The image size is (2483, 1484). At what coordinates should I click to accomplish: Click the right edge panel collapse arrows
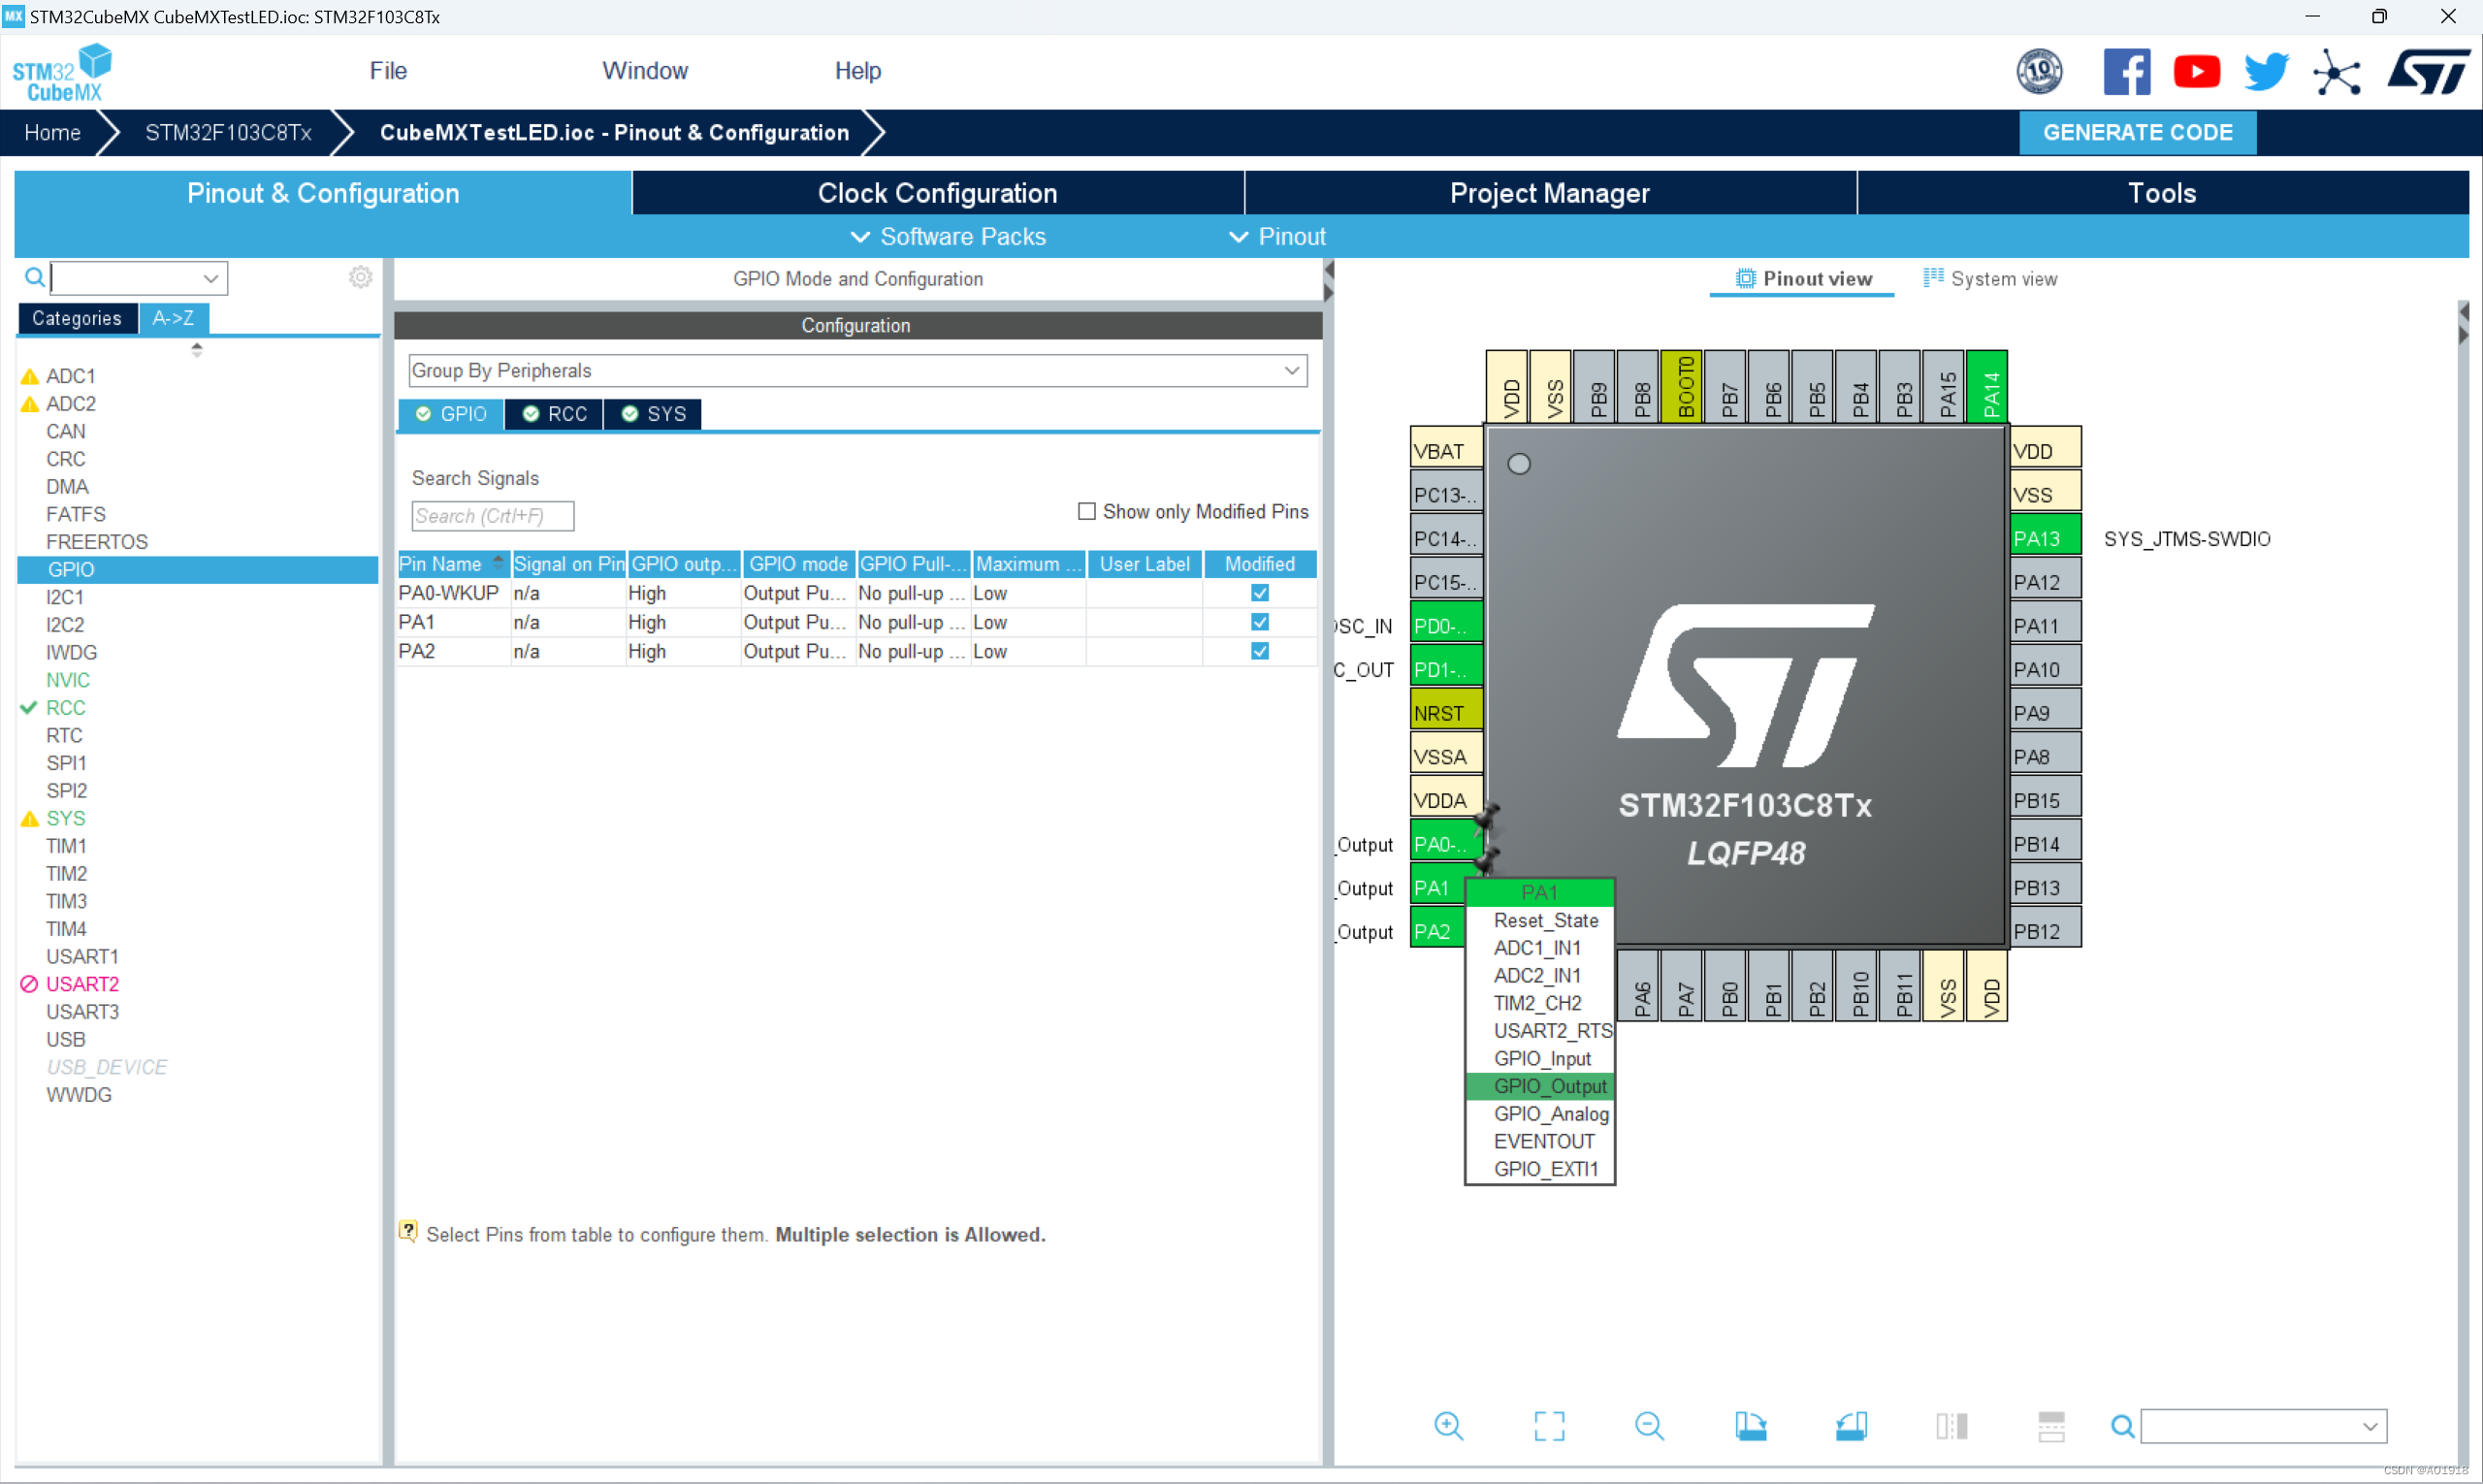[2463, 324]
